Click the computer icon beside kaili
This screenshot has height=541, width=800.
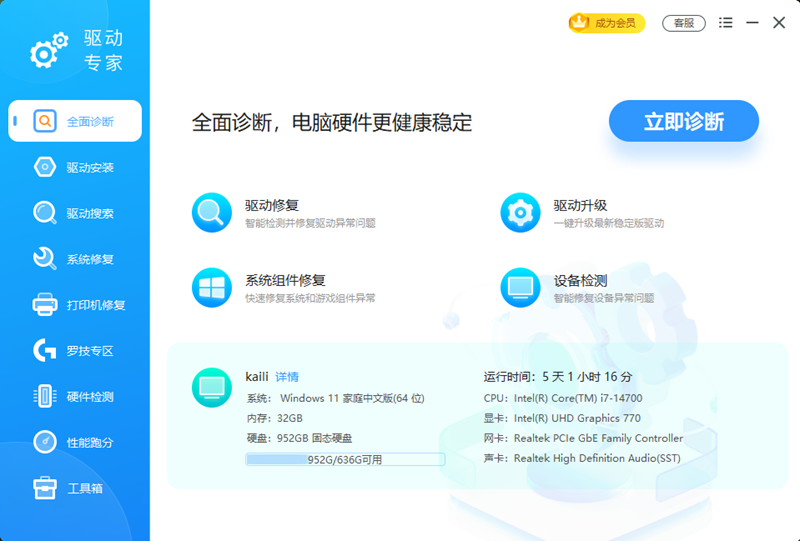click(211, 386)
